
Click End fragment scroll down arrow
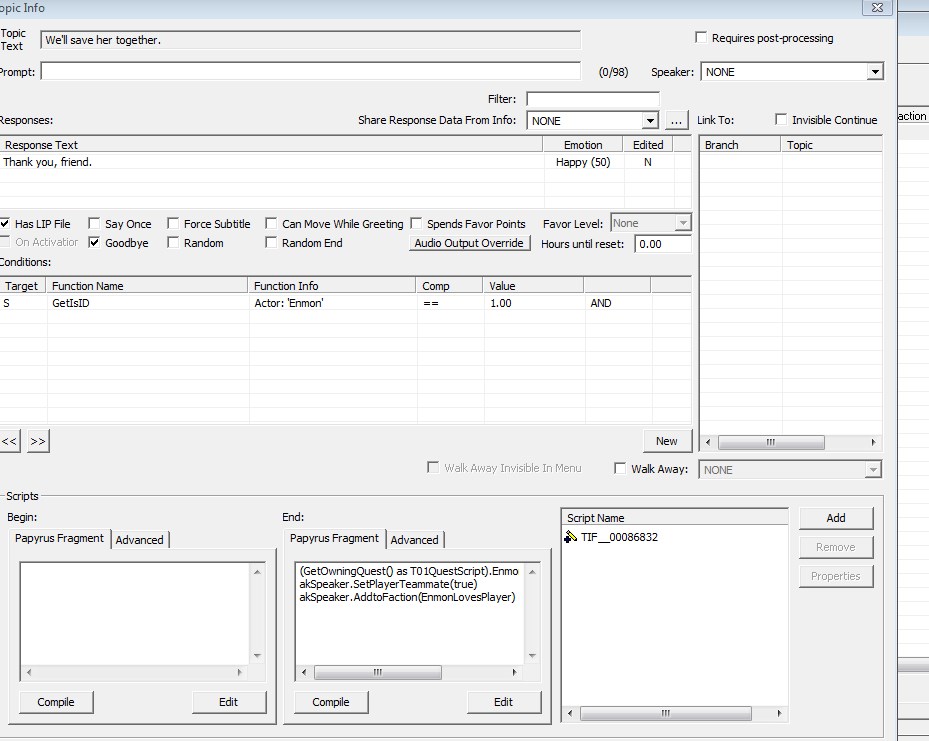pos(532,655)
